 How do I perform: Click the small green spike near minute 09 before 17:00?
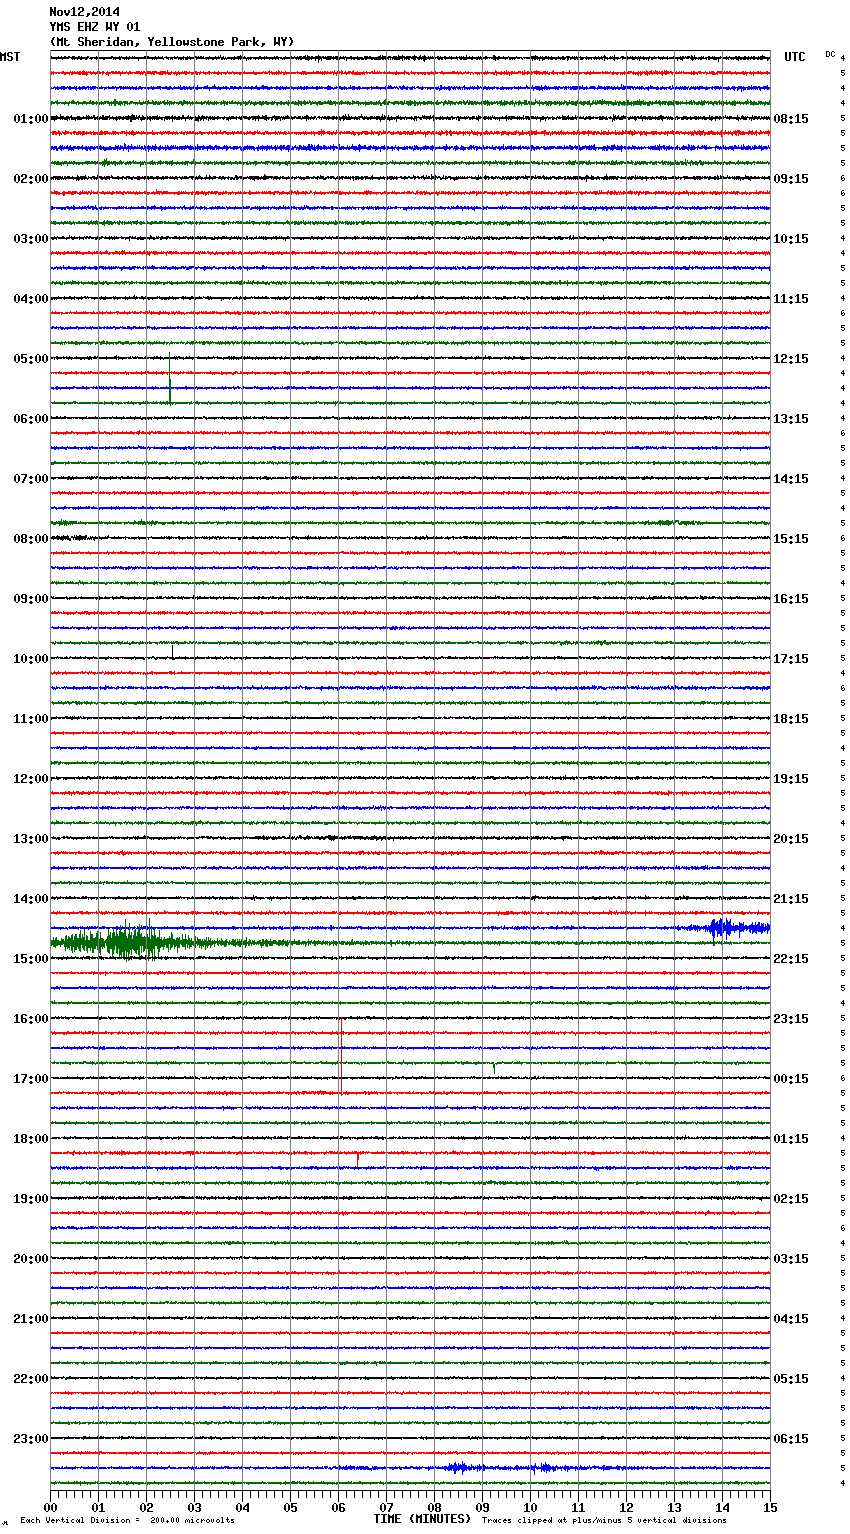(494, 1068)
